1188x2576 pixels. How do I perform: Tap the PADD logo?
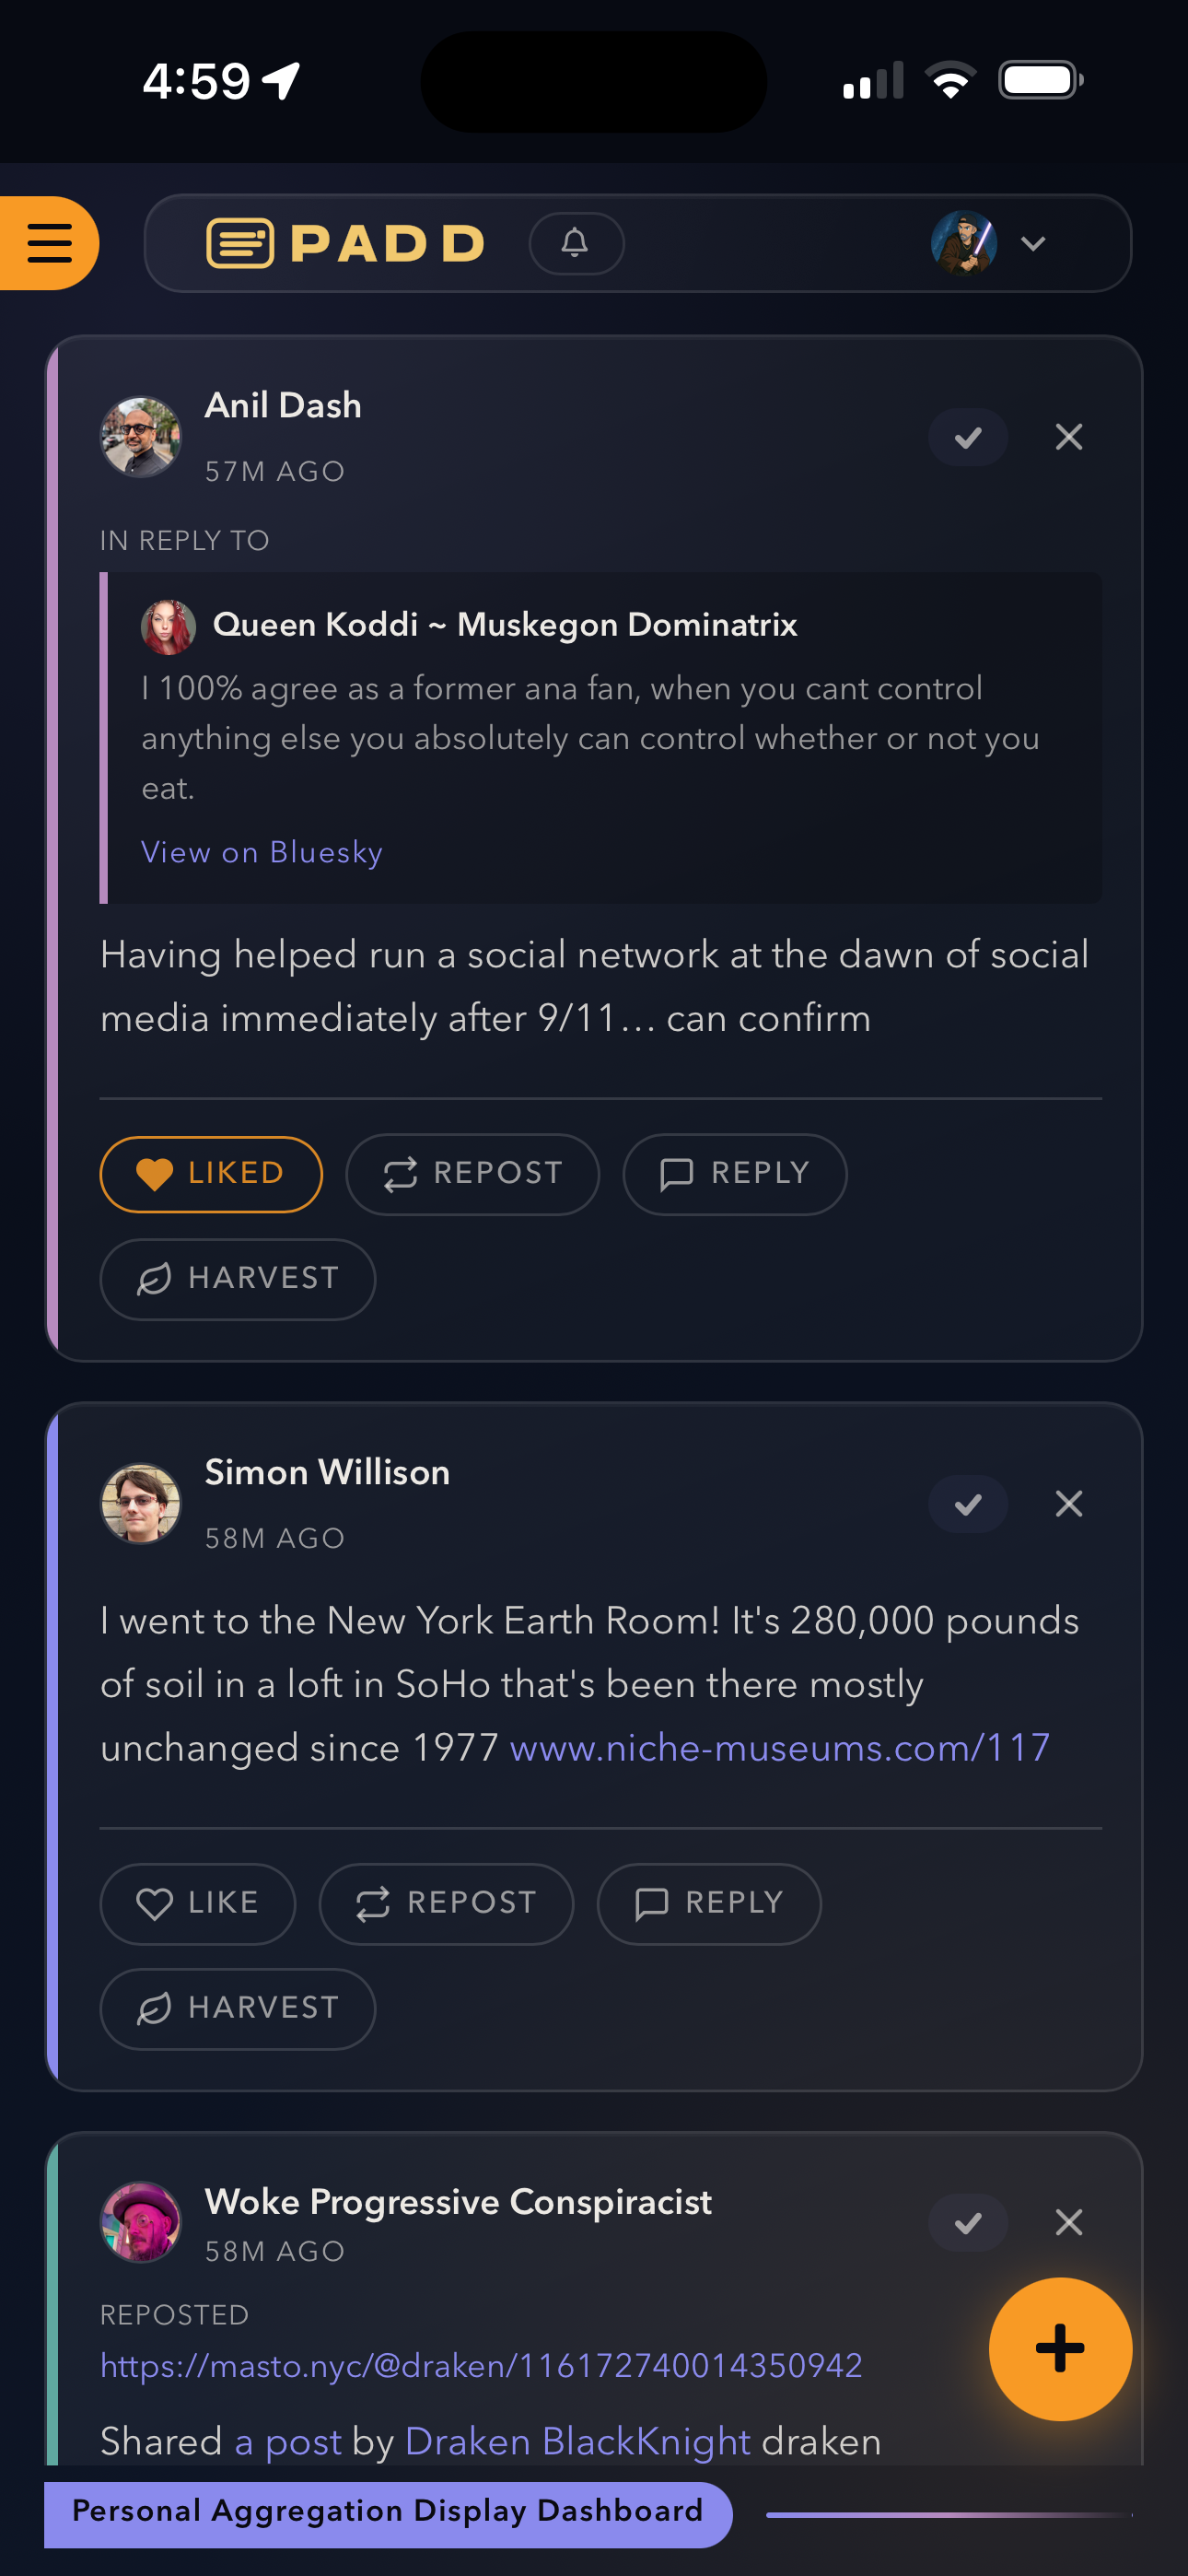pos(346,243)
